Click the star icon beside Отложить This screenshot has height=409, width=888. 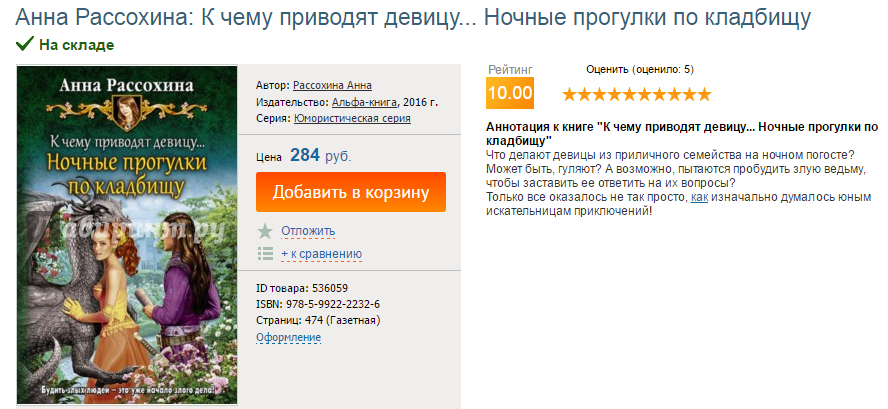[x=265, y=231]
